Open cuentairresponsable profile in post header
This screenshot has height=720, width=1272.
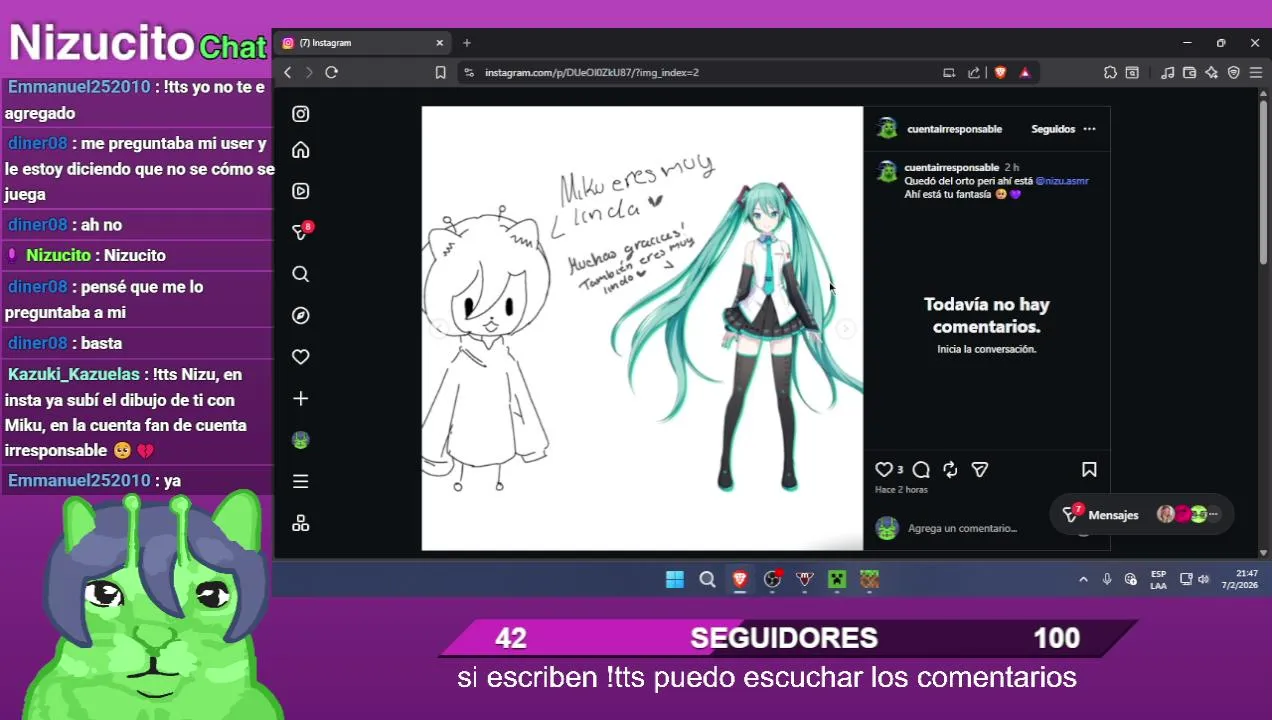pyautogui.click(x=954, y=129)
